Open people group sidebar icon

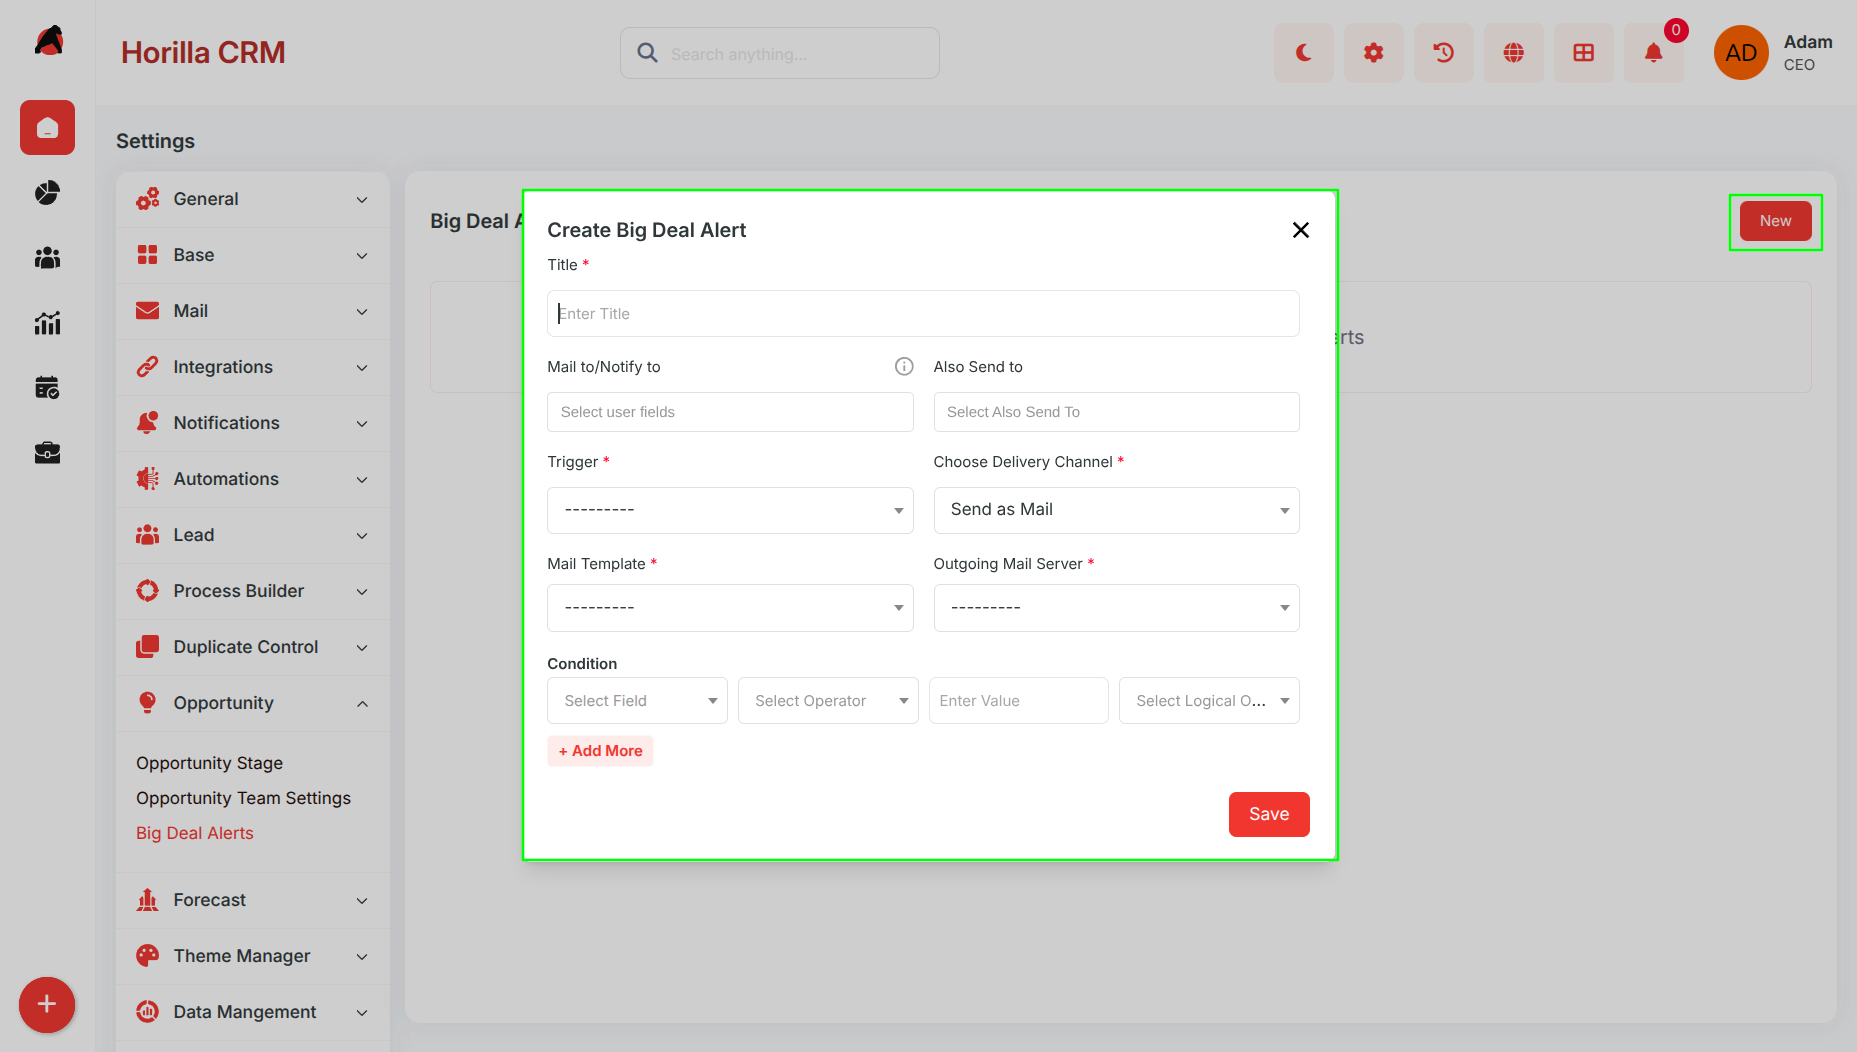[x=47, y=258]
